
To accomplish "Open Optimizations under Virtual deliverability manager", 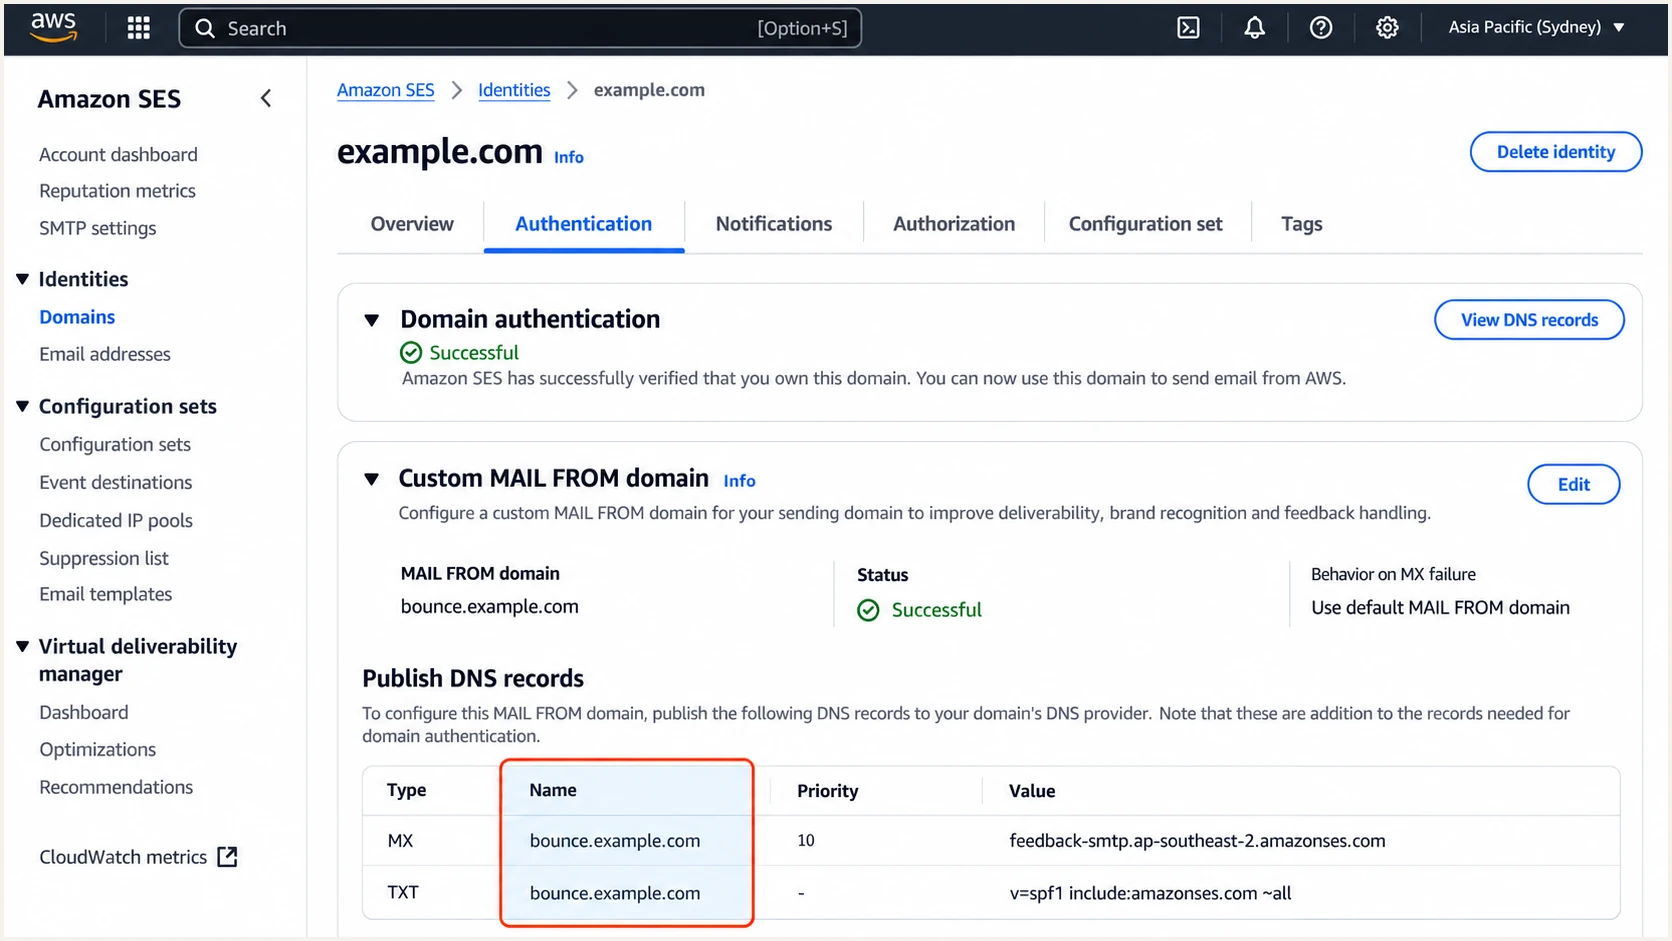I will (98, 749).
